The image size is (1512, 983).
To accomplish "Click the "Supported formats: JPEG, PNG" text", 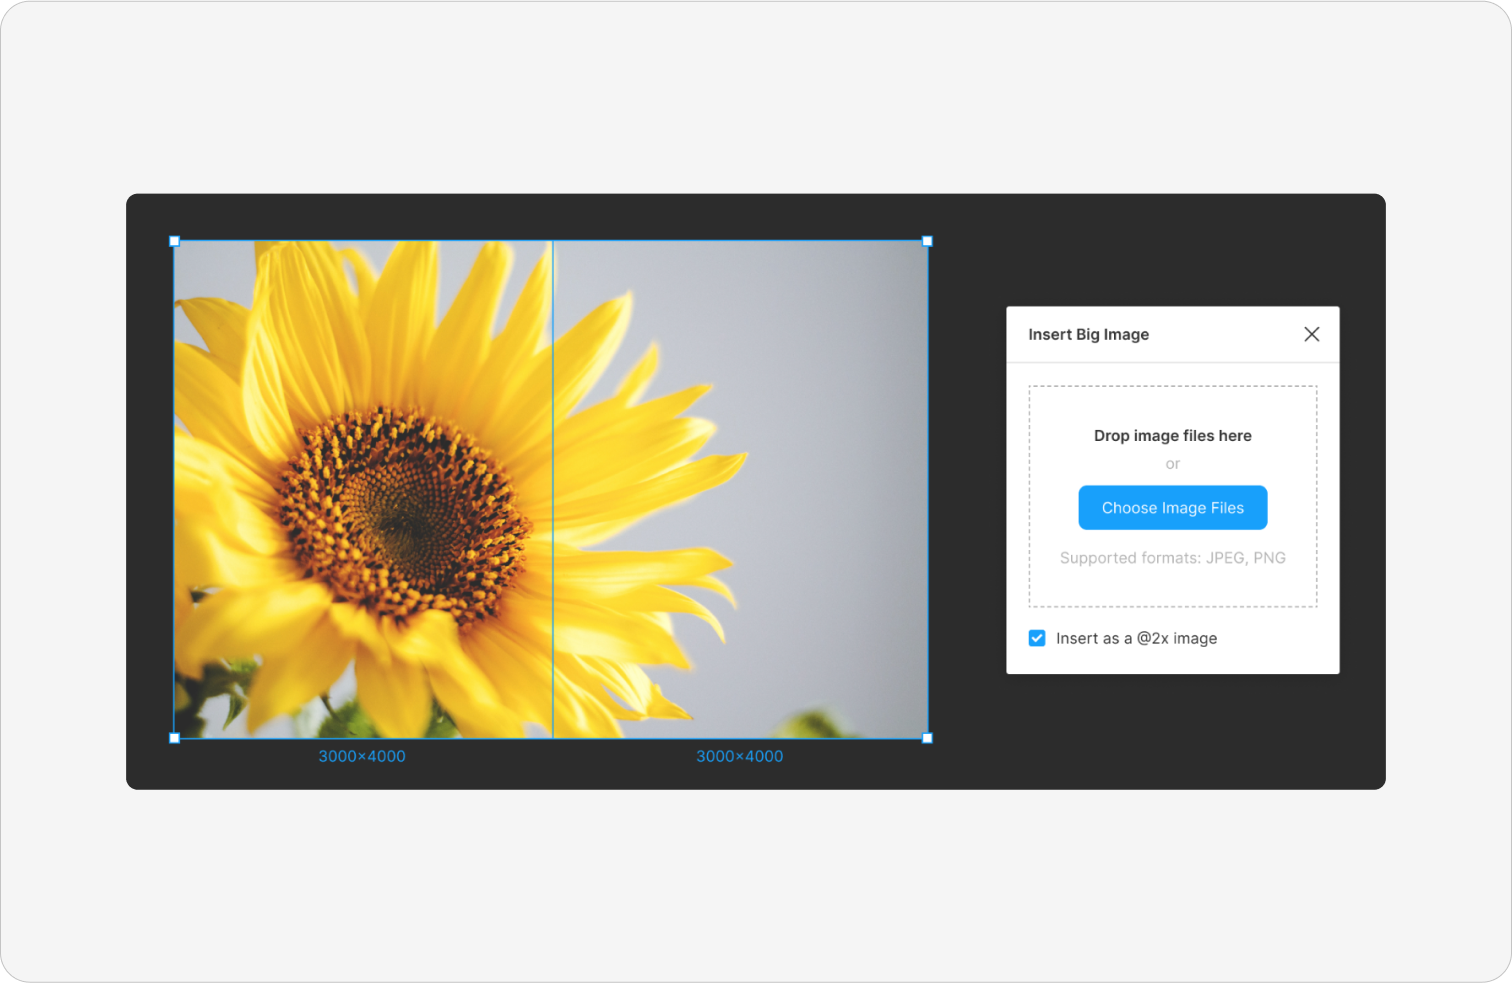I will click(x=1172, y=557).
